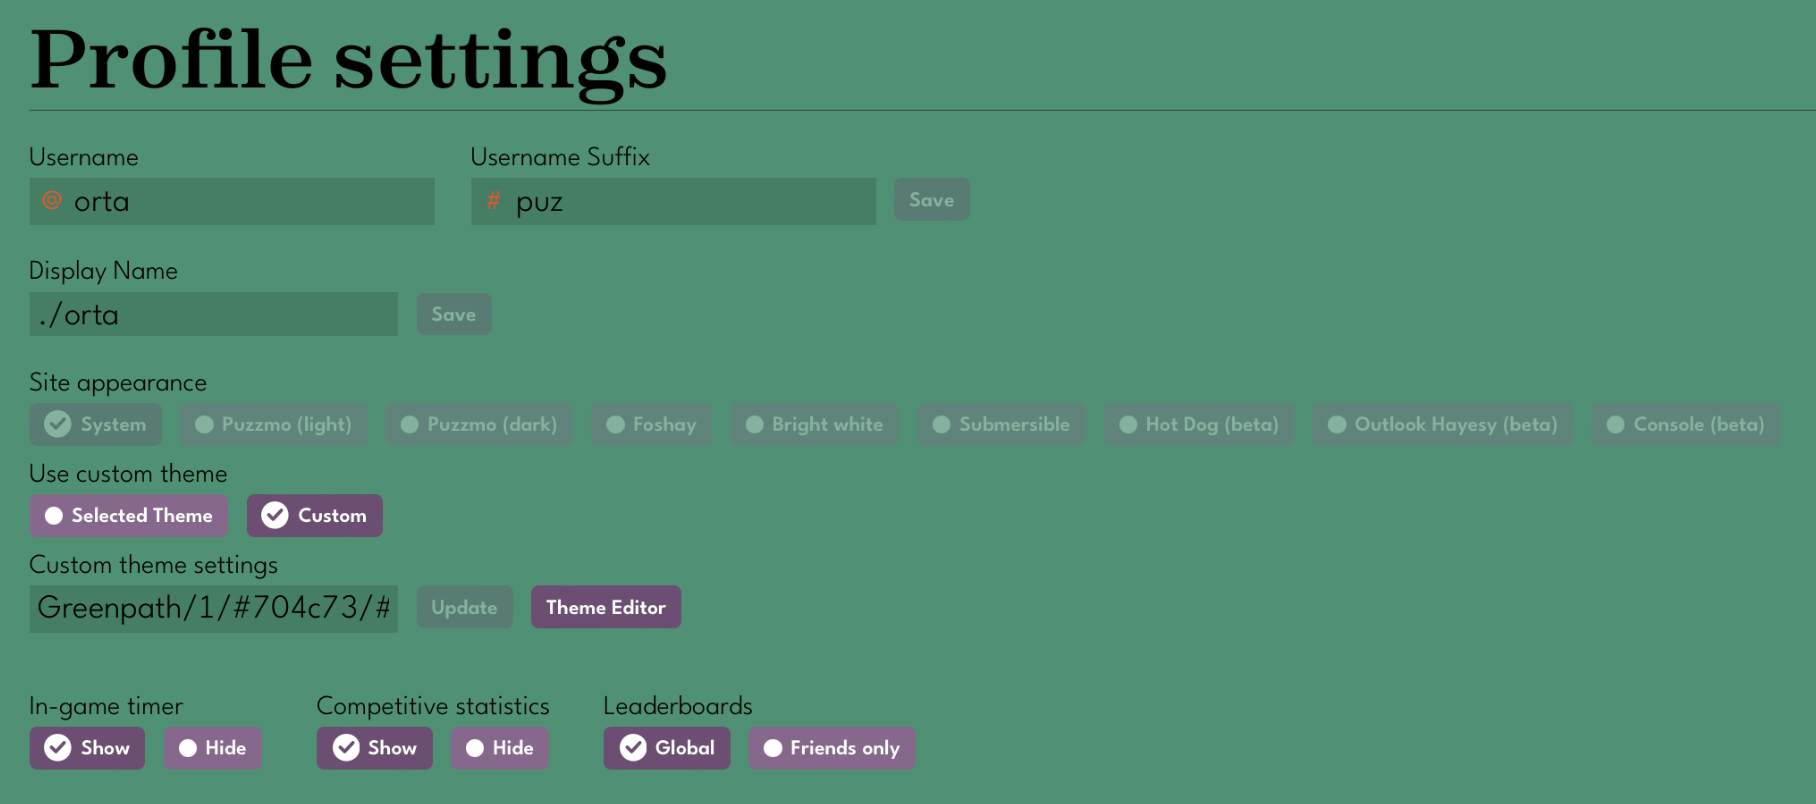Click the Leaderboards label

(677, 706)
